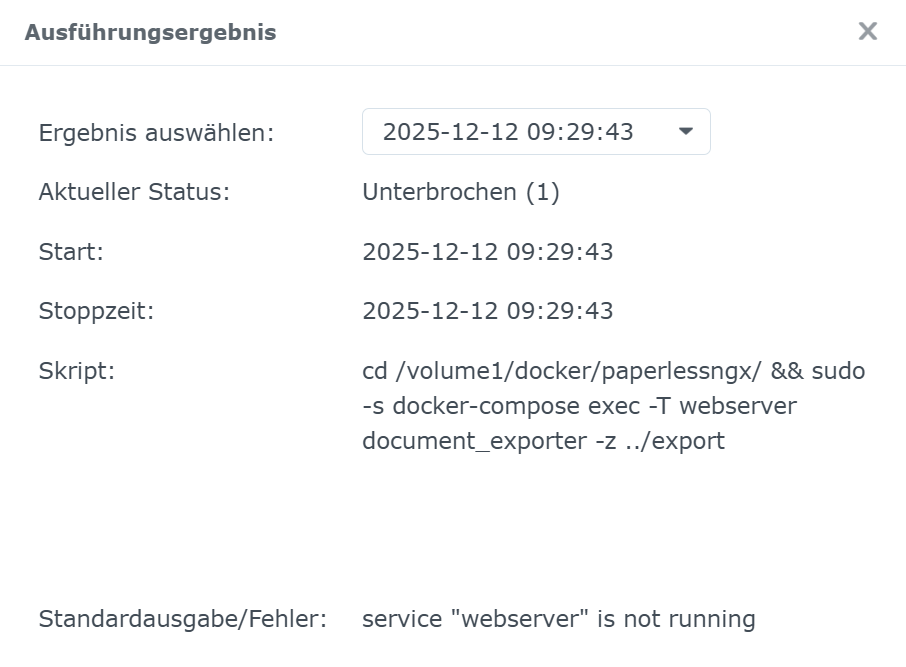Click the Standardausgabe/Fehler label
The image size is (906, 667).
click(x=183, y=619)
